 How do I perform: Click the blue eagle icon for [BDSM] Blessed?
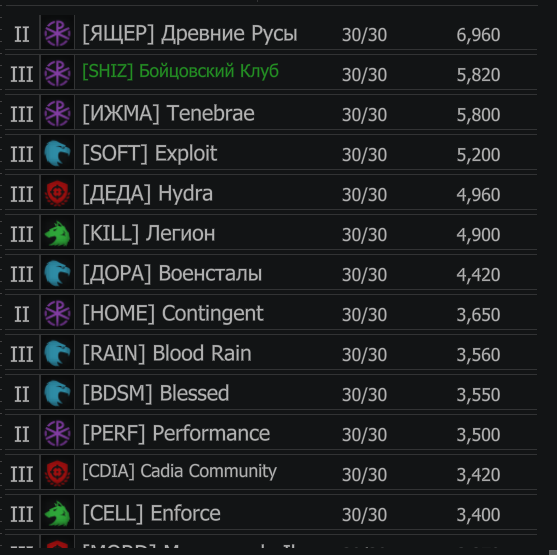tap(57, 393)
